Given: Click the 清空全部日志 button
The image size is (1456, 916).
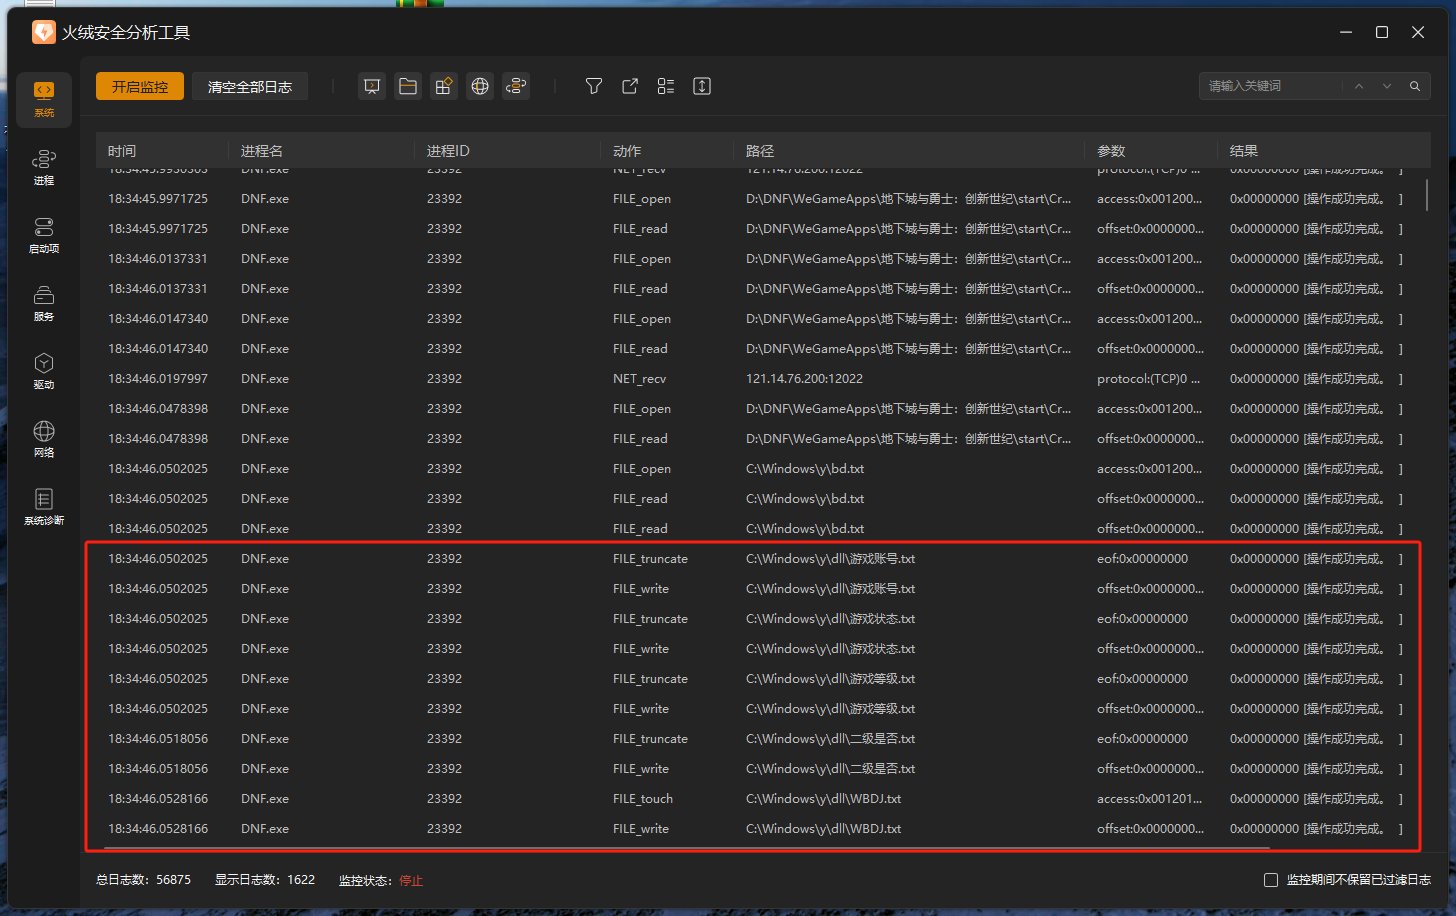Looking at the screenshot, I should point(250,87).
